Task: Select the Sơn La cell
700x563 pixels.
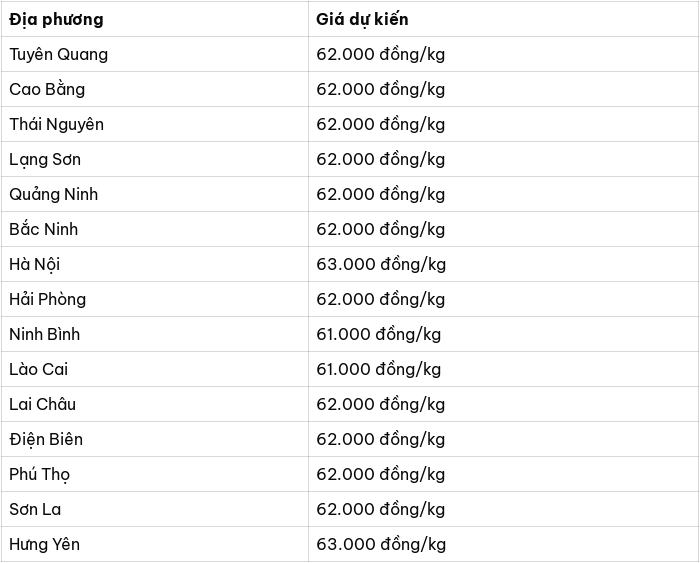Action: pyautogui.click(x=35, y=509)
